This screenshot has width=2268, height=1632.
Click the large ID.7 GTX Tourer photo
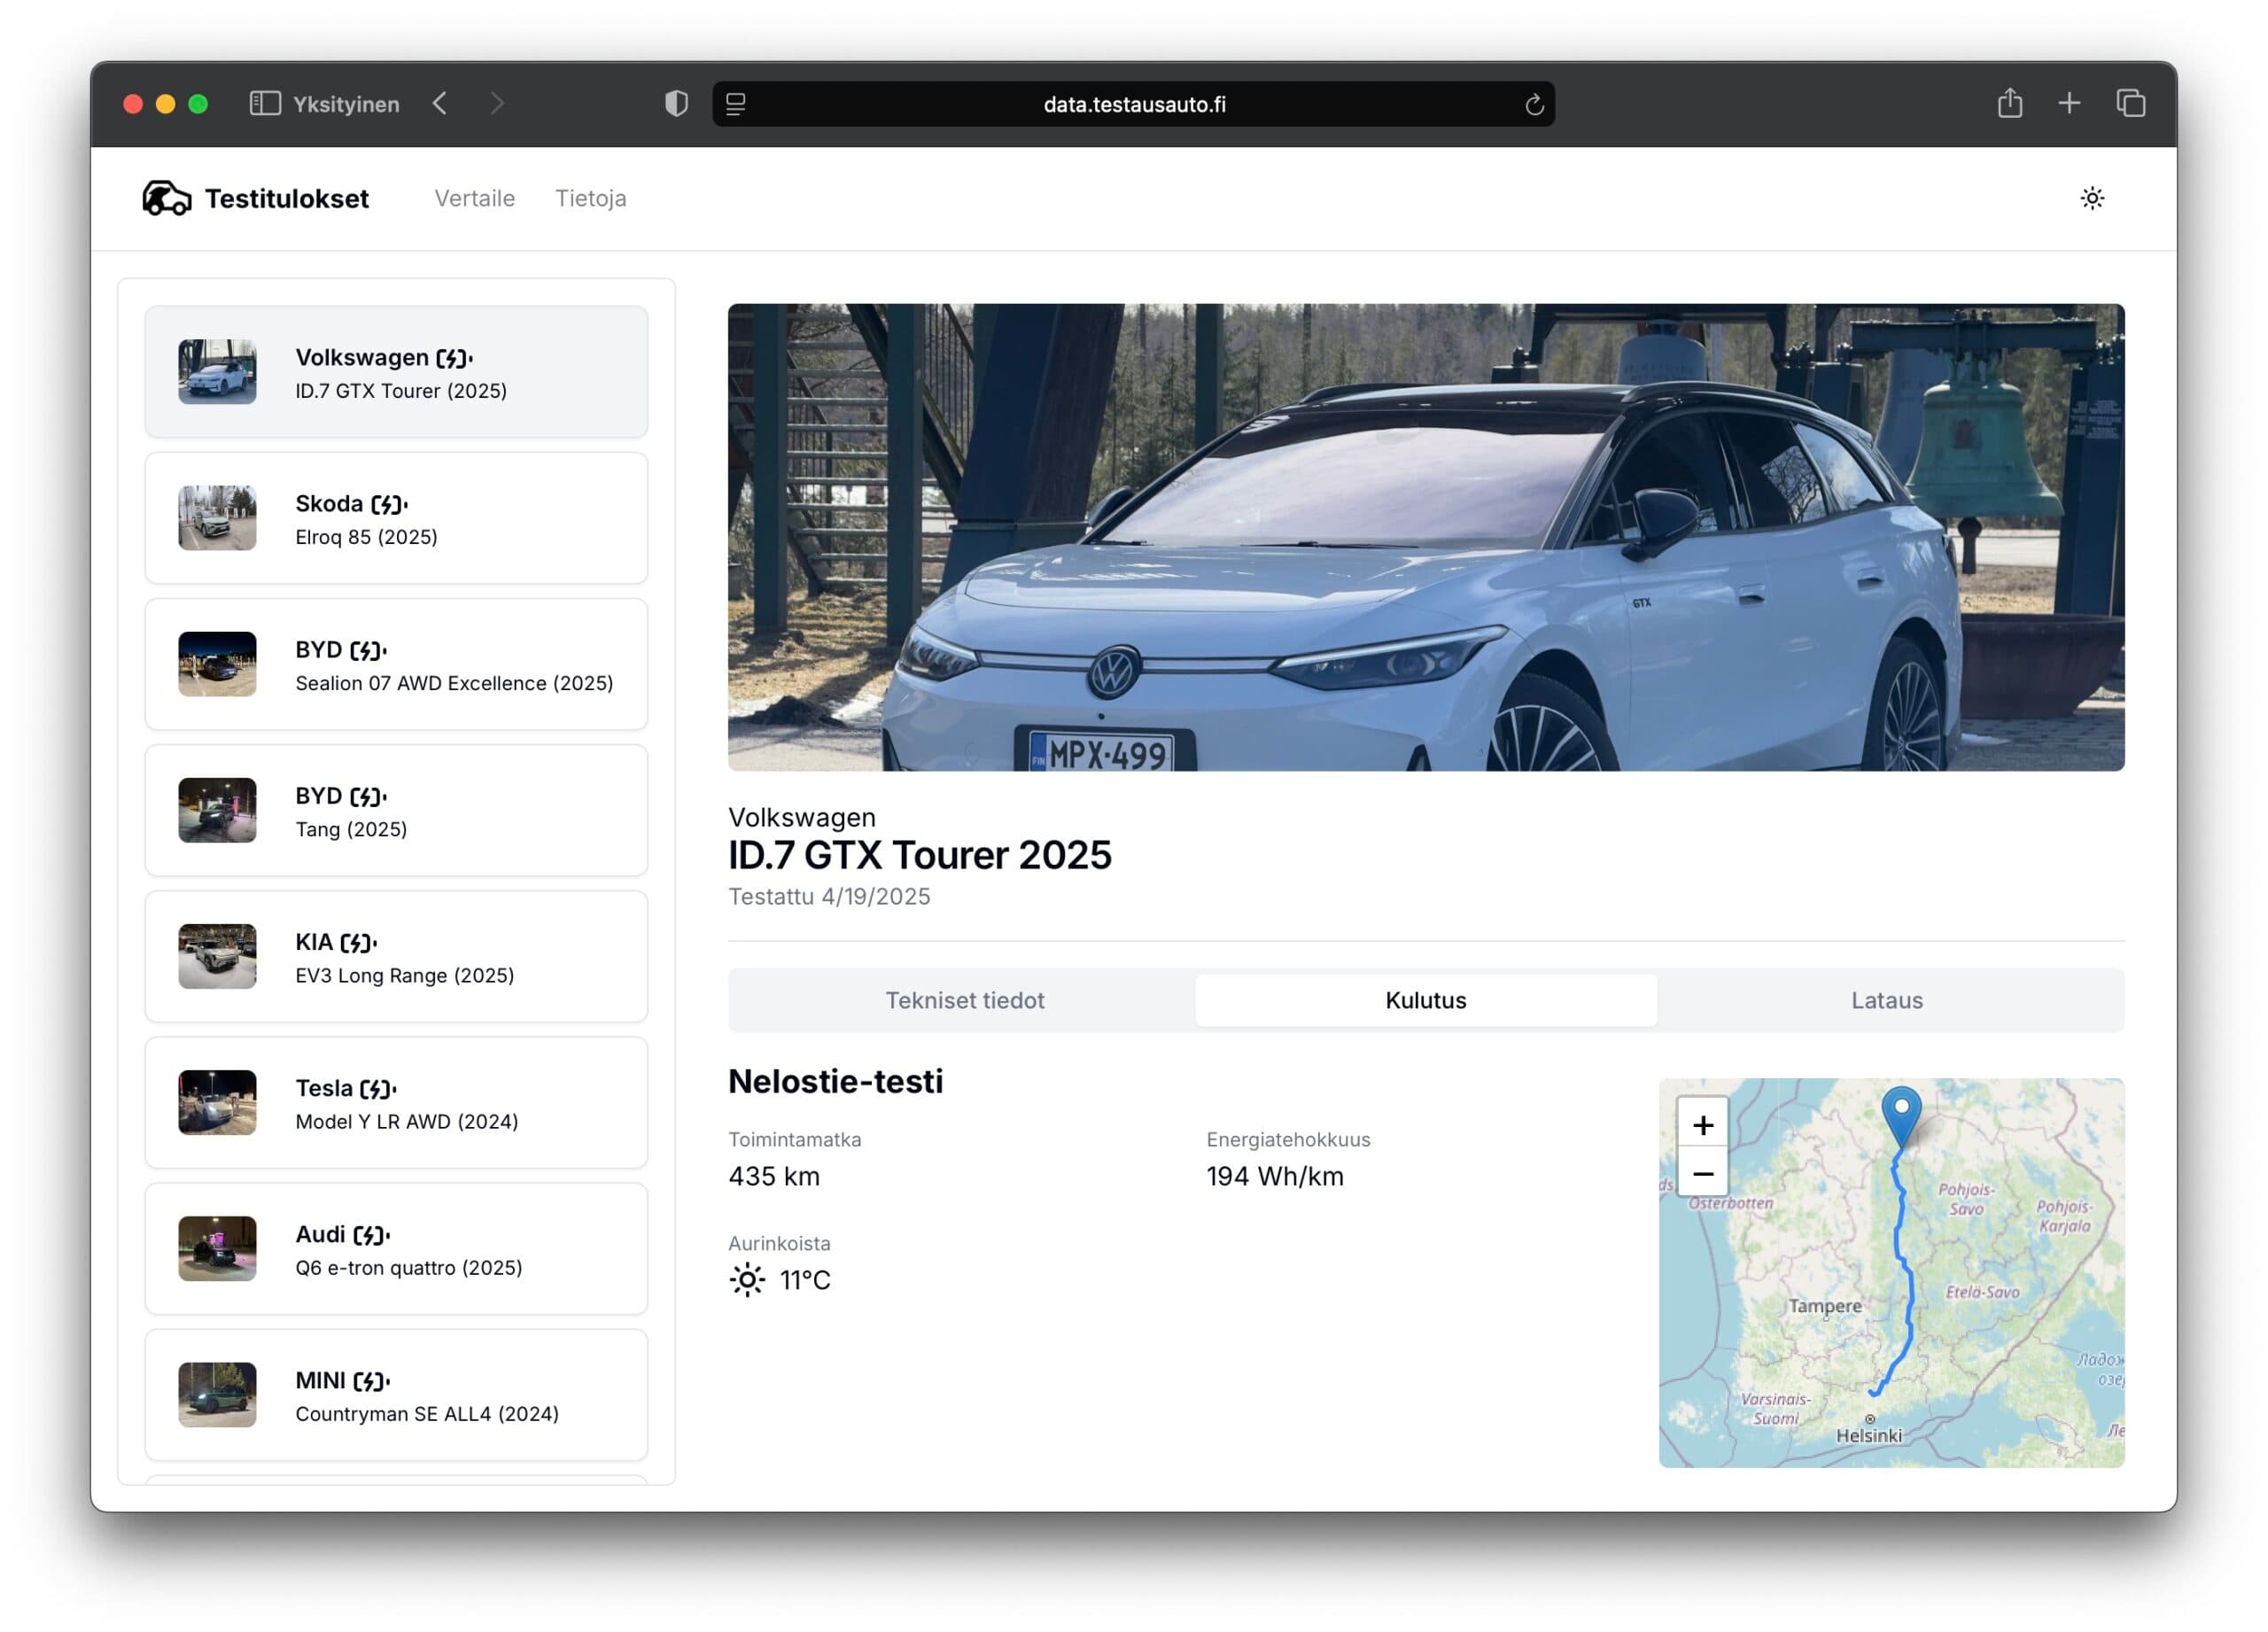[1426, 537]
